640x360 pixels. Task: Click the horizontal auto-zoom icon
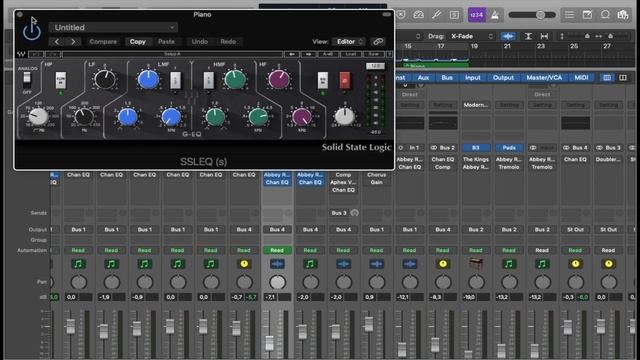[544, 36]
